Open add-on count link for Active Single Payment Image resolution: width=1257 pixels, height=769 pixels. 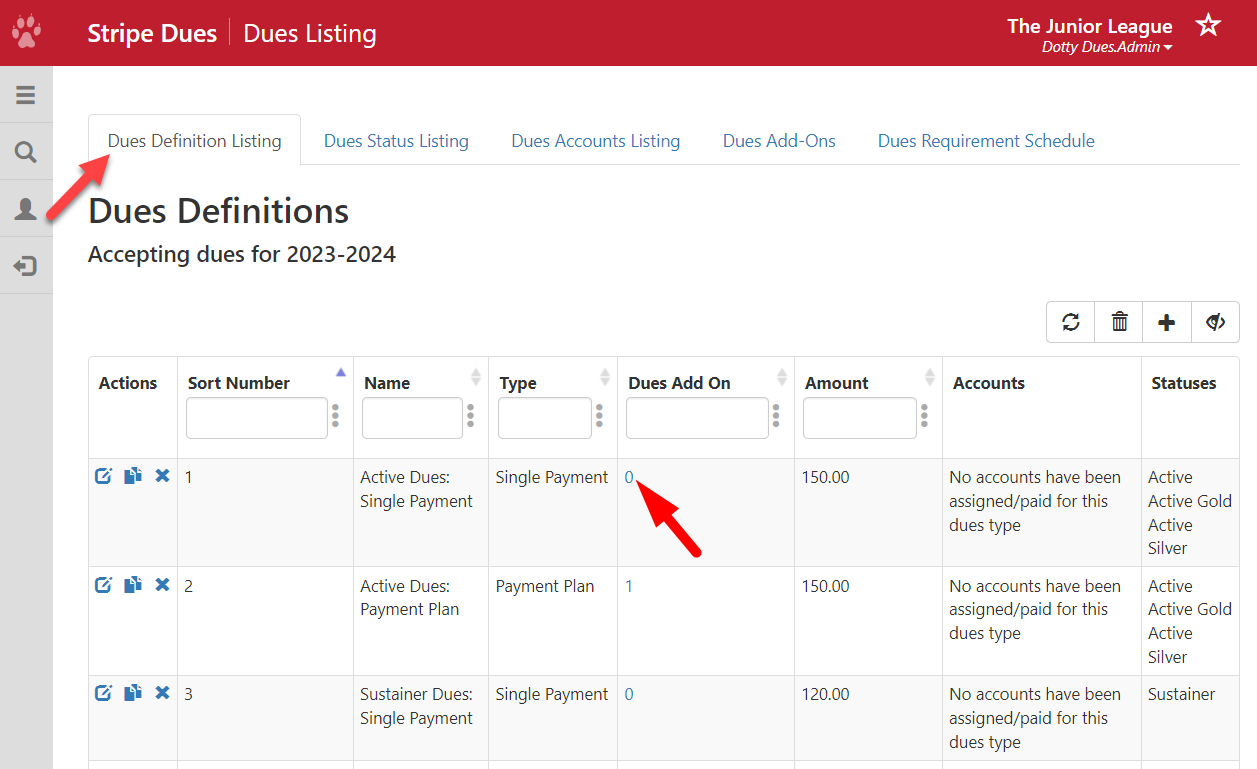(629, 477)
